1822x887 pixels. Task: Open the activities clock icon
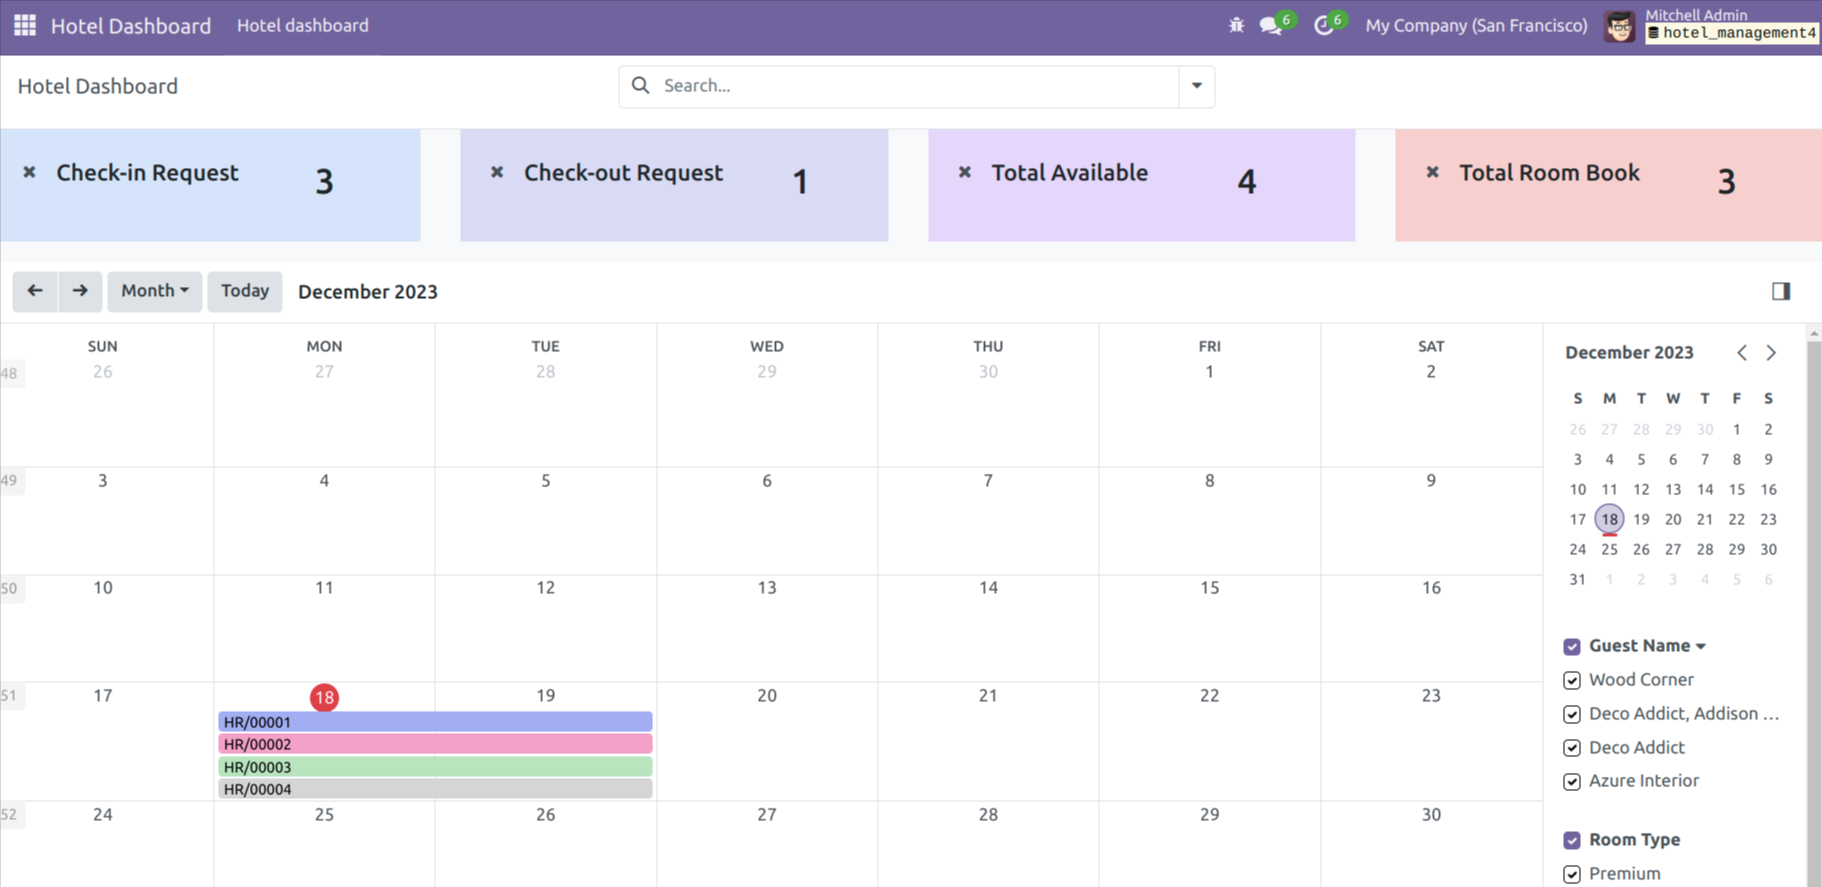point(1323,26)
